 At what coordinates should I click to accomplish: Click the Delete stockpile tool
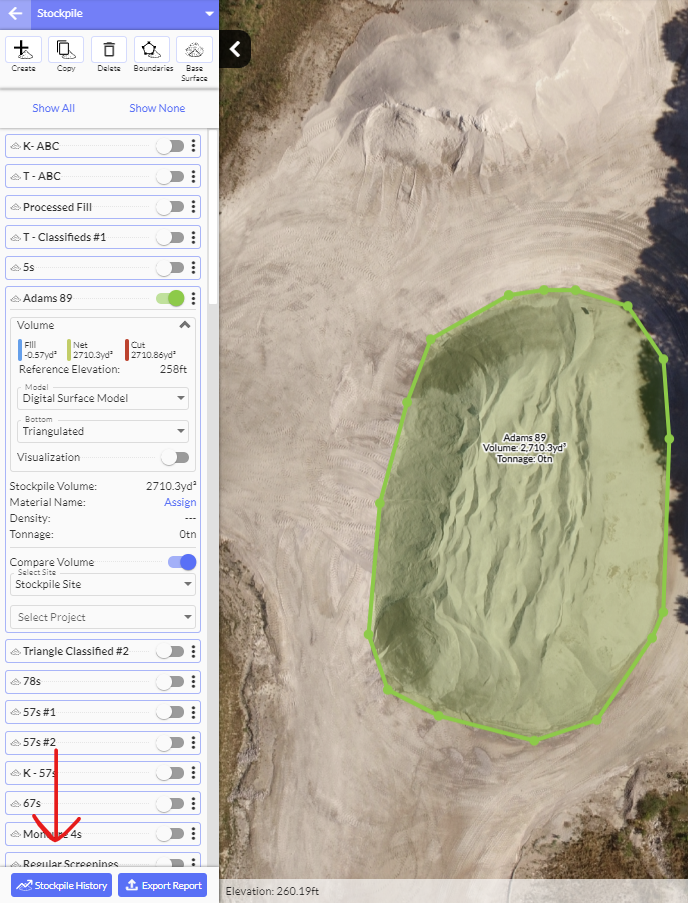pos(109,55)
